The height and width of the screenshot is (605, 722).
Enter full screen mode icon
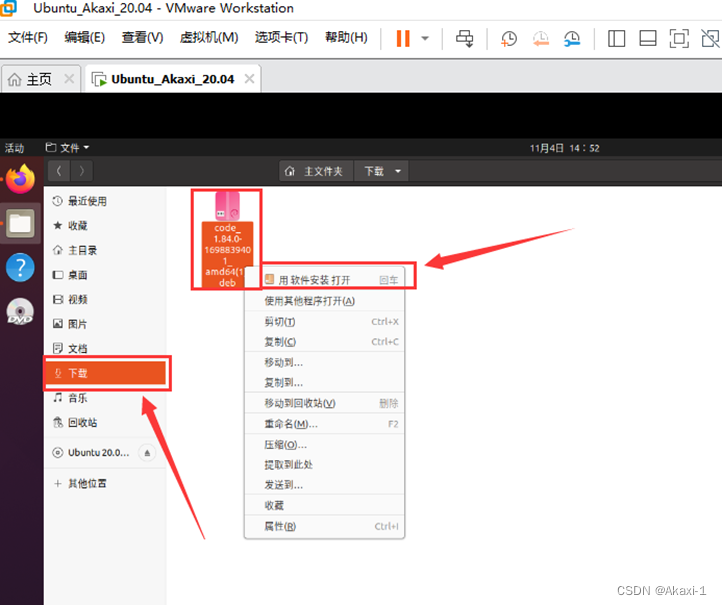coord(679,39)
